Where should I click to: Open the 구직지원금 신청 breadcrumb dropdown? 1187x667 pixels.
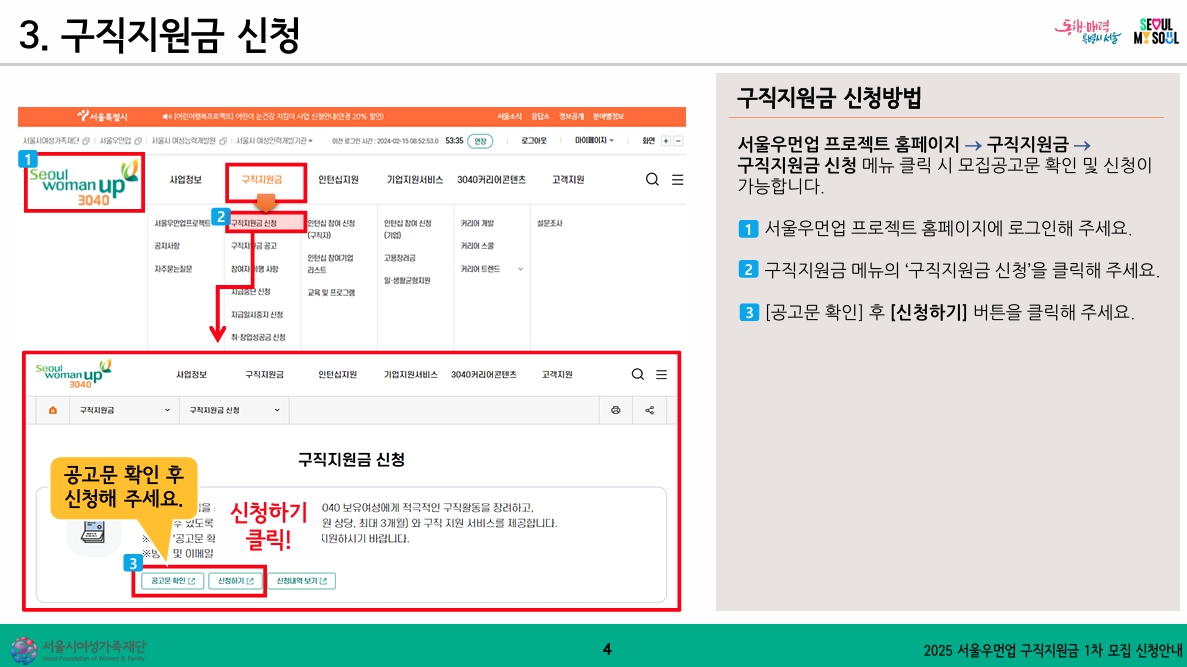point(234,410)
